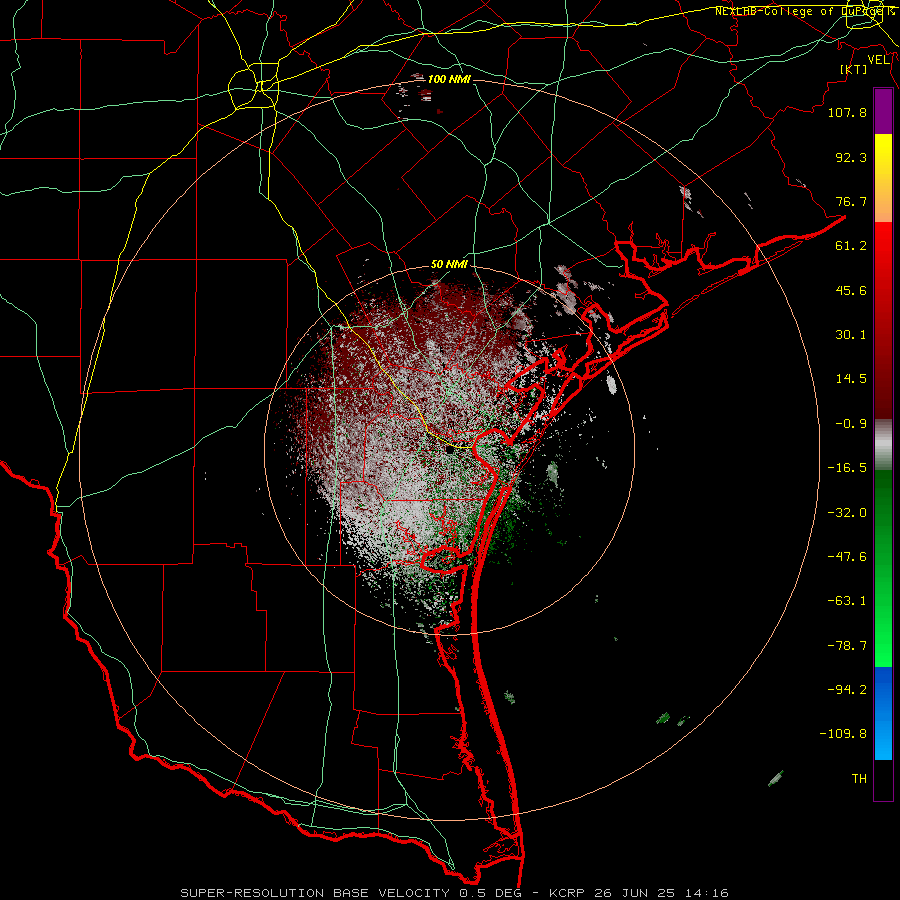
Task: Click the bright green segment of the color bar
Action: coord(883,620)
